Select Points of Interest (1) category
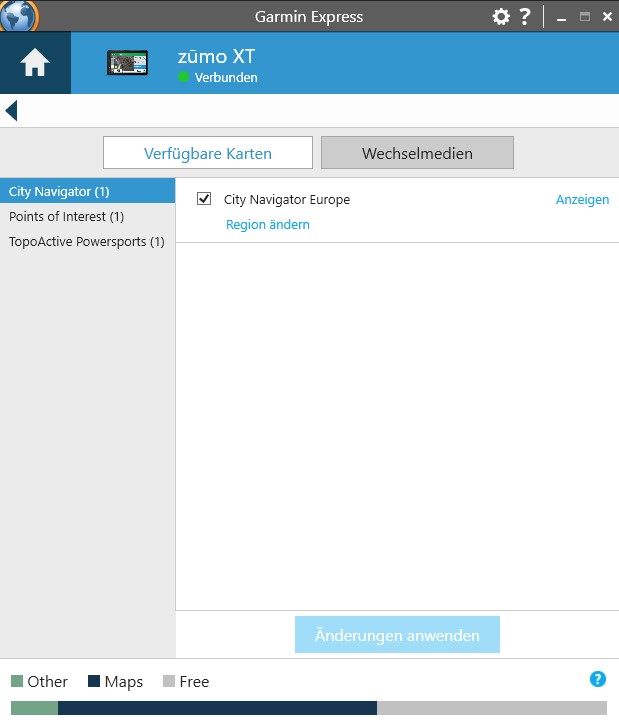The height and width of the screenshot is (727, 619). click(87, 216)
